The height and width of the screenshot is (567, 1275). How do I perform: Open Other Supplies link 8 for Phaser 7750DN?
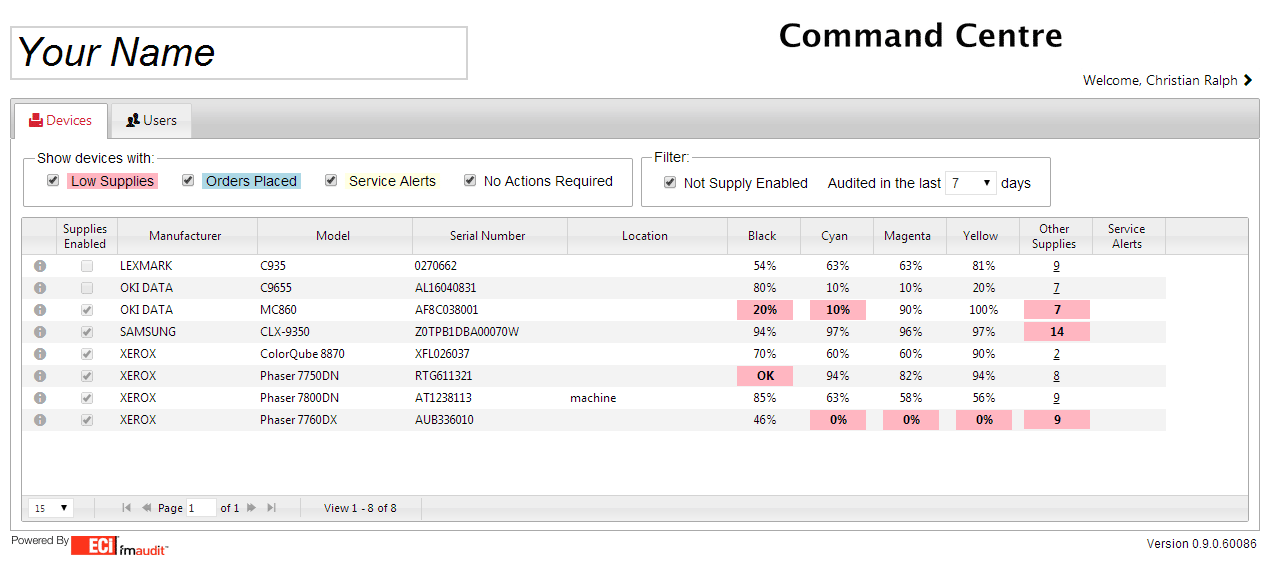(x=1056, y=376)
